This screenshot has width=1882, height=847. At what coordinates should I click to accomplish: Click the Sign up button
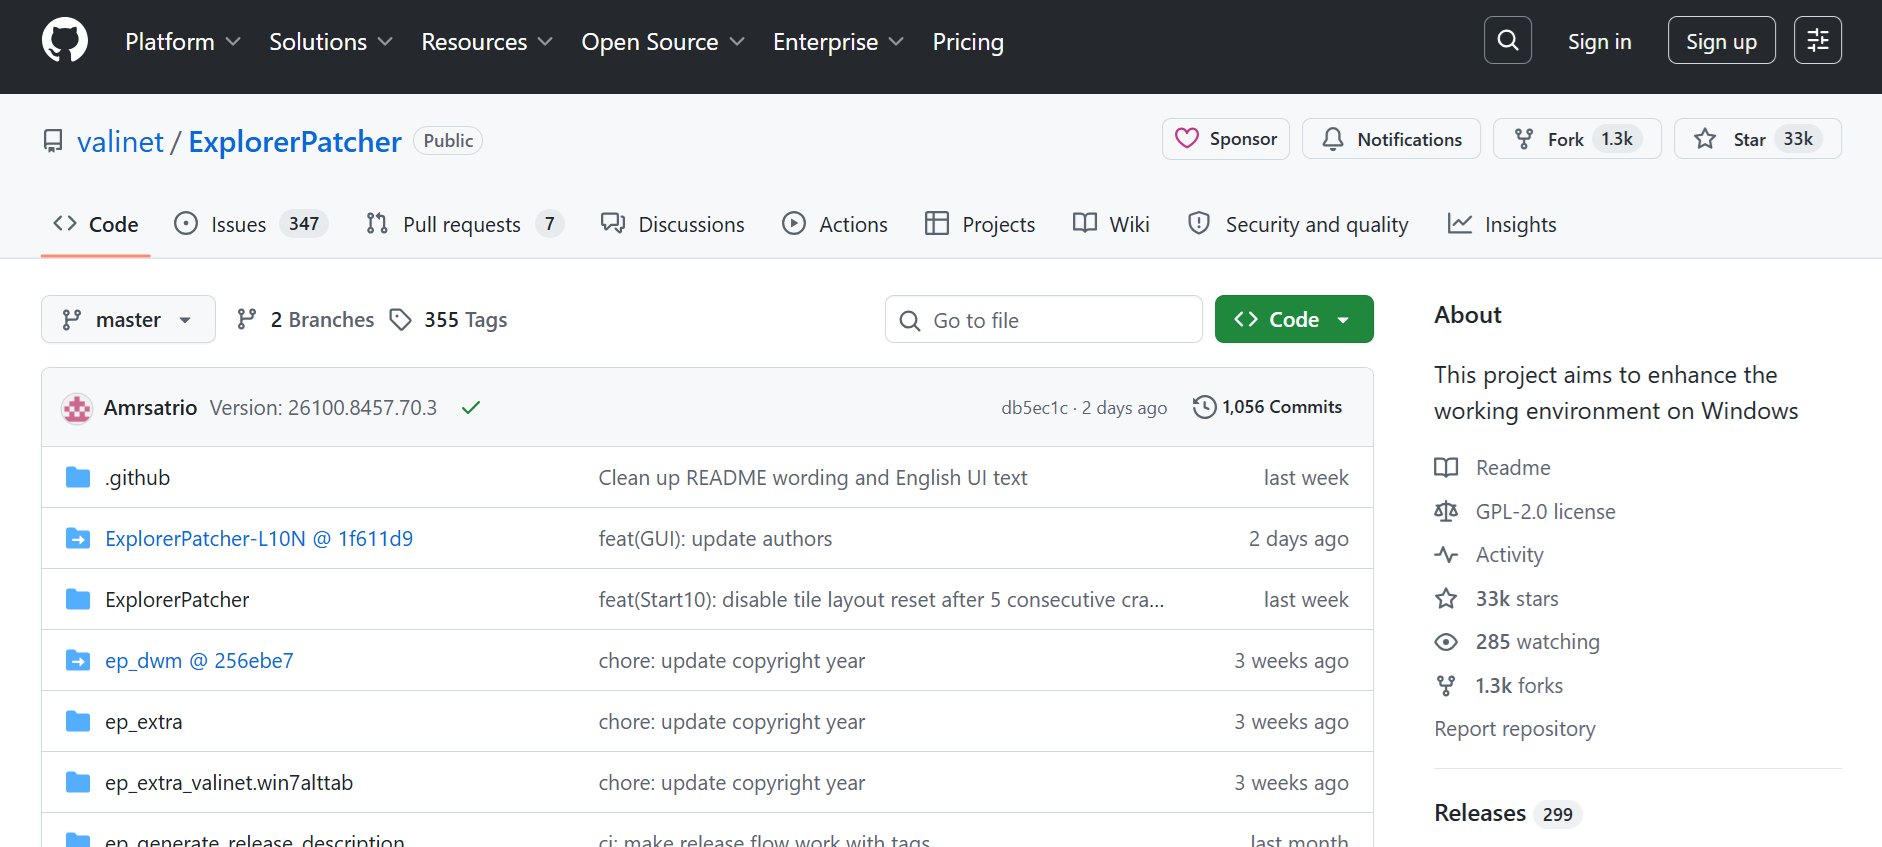1721,41
